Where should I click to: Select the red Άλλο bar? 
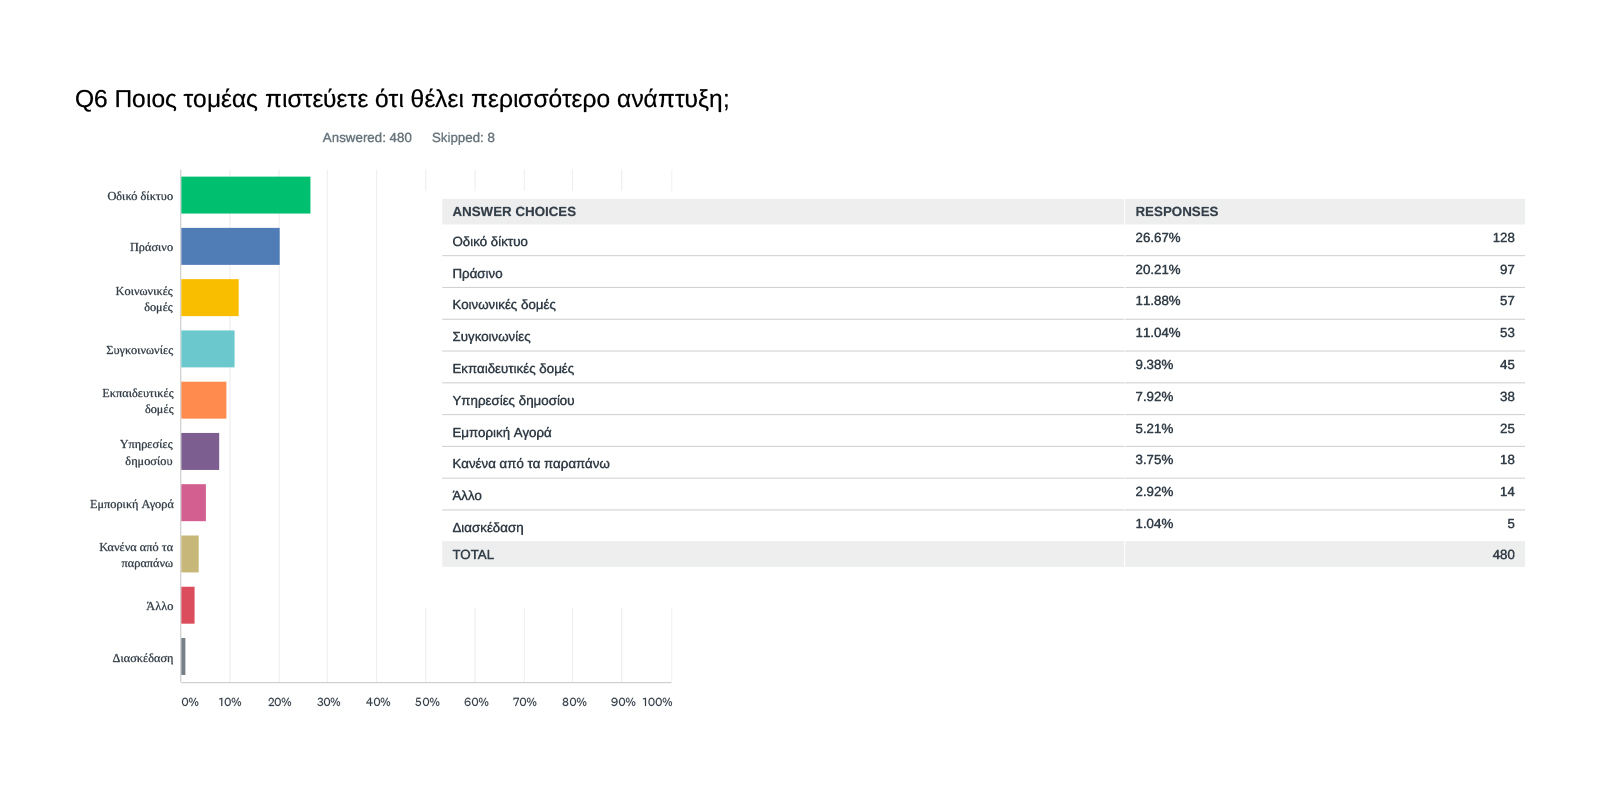point(188,605)
